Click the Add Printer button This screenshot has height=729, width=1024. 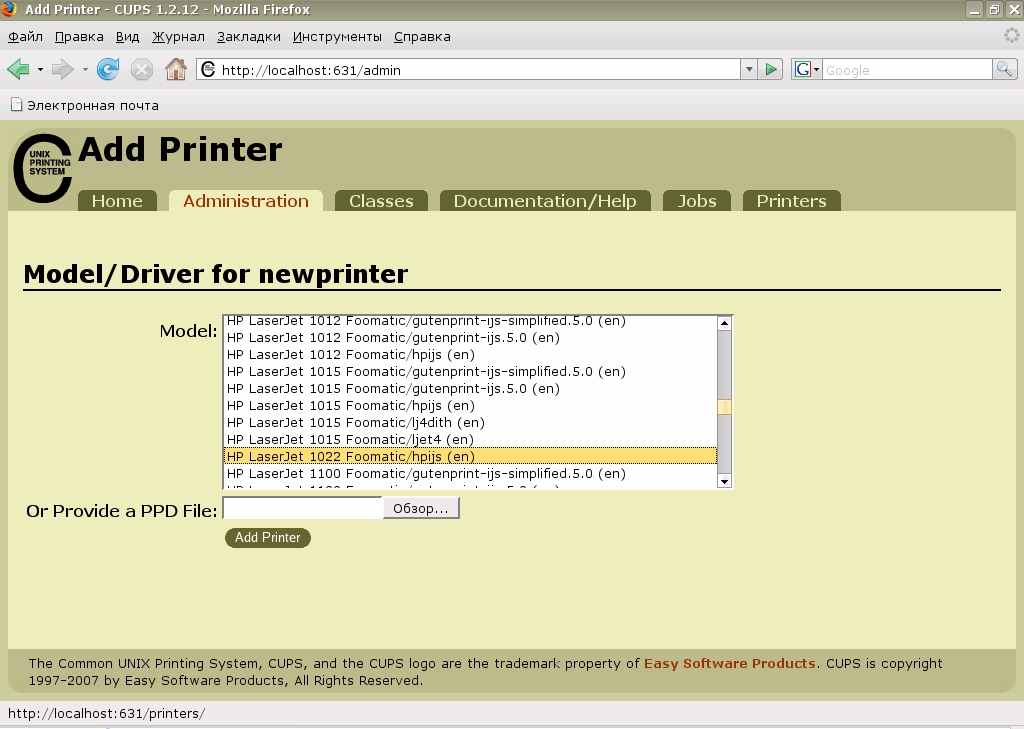268,538
